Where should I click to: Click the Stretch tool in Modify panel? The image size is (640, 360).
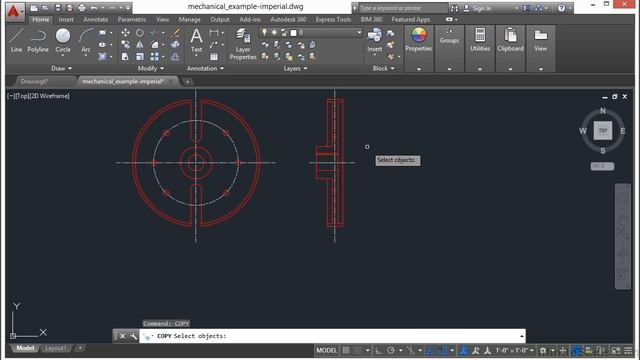click(125, 57)
